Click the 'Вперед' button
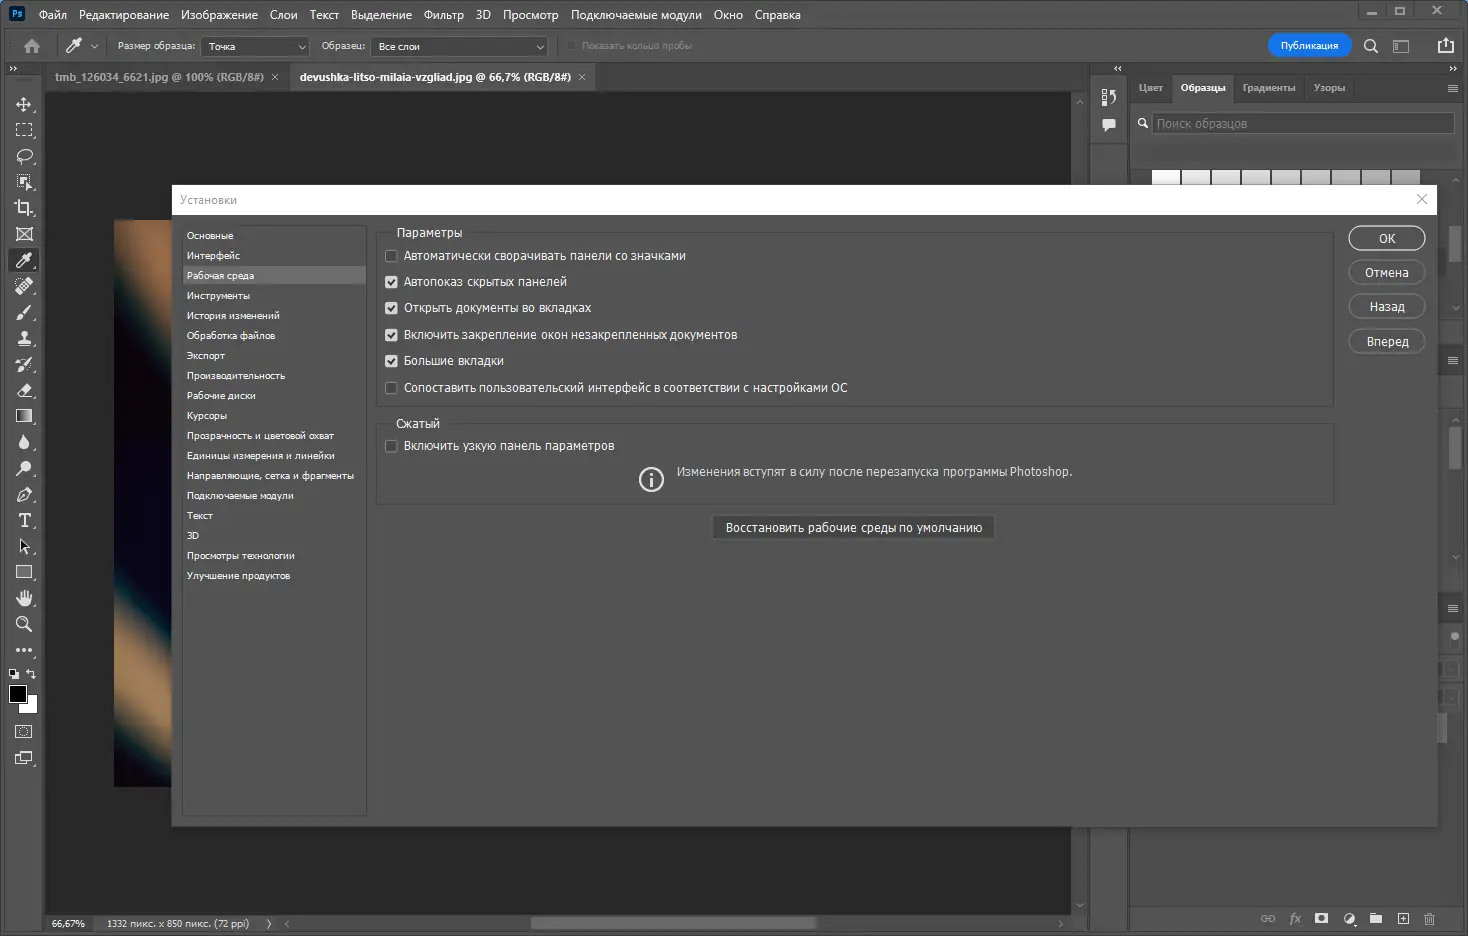 coord(1387,341)
